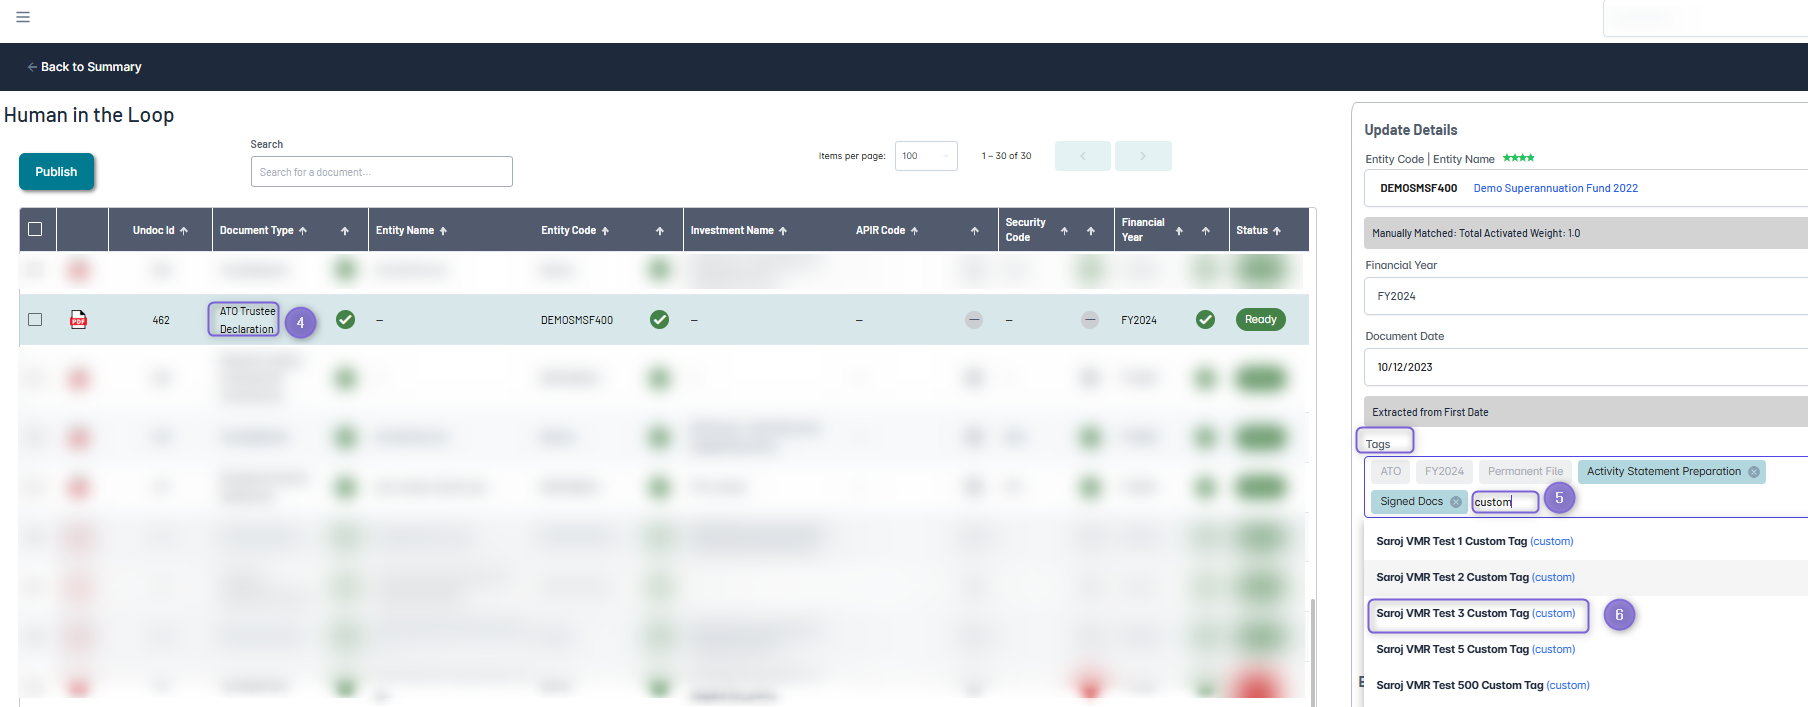Click DEMOSMSF400 entity code table cell
The width and height of the screenshot is (1808, 707).
[x=577, y=320]
